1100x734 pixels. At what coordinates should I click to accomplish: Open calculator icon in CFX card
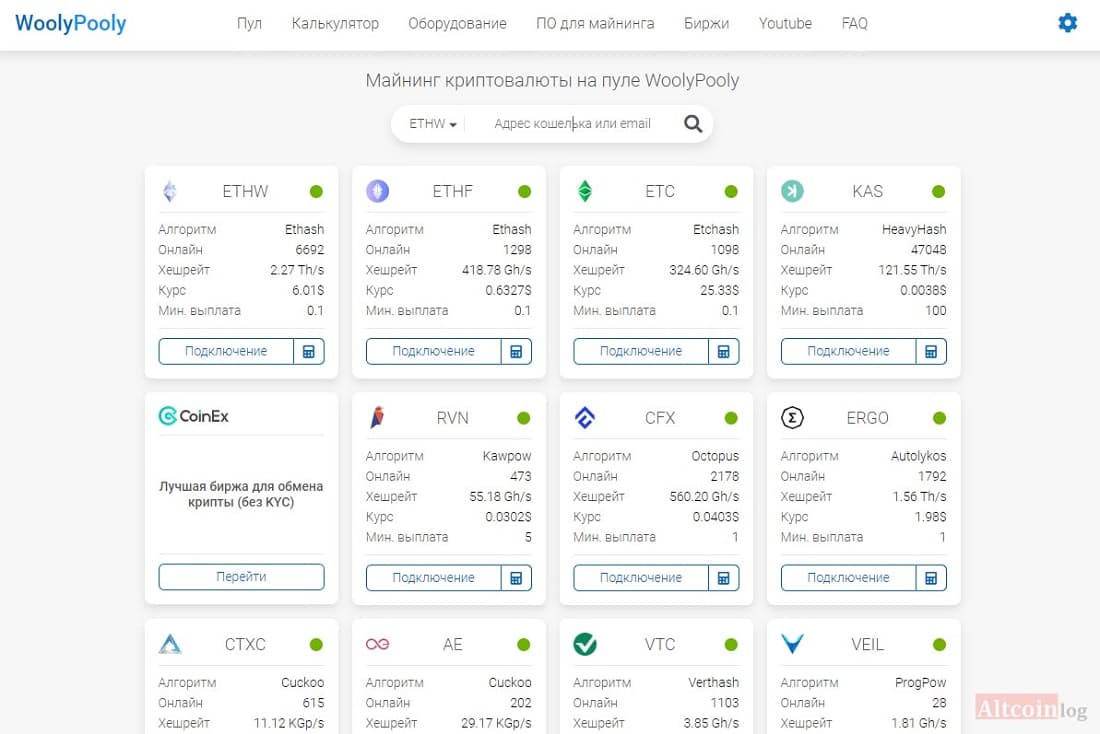click(723, 578)
